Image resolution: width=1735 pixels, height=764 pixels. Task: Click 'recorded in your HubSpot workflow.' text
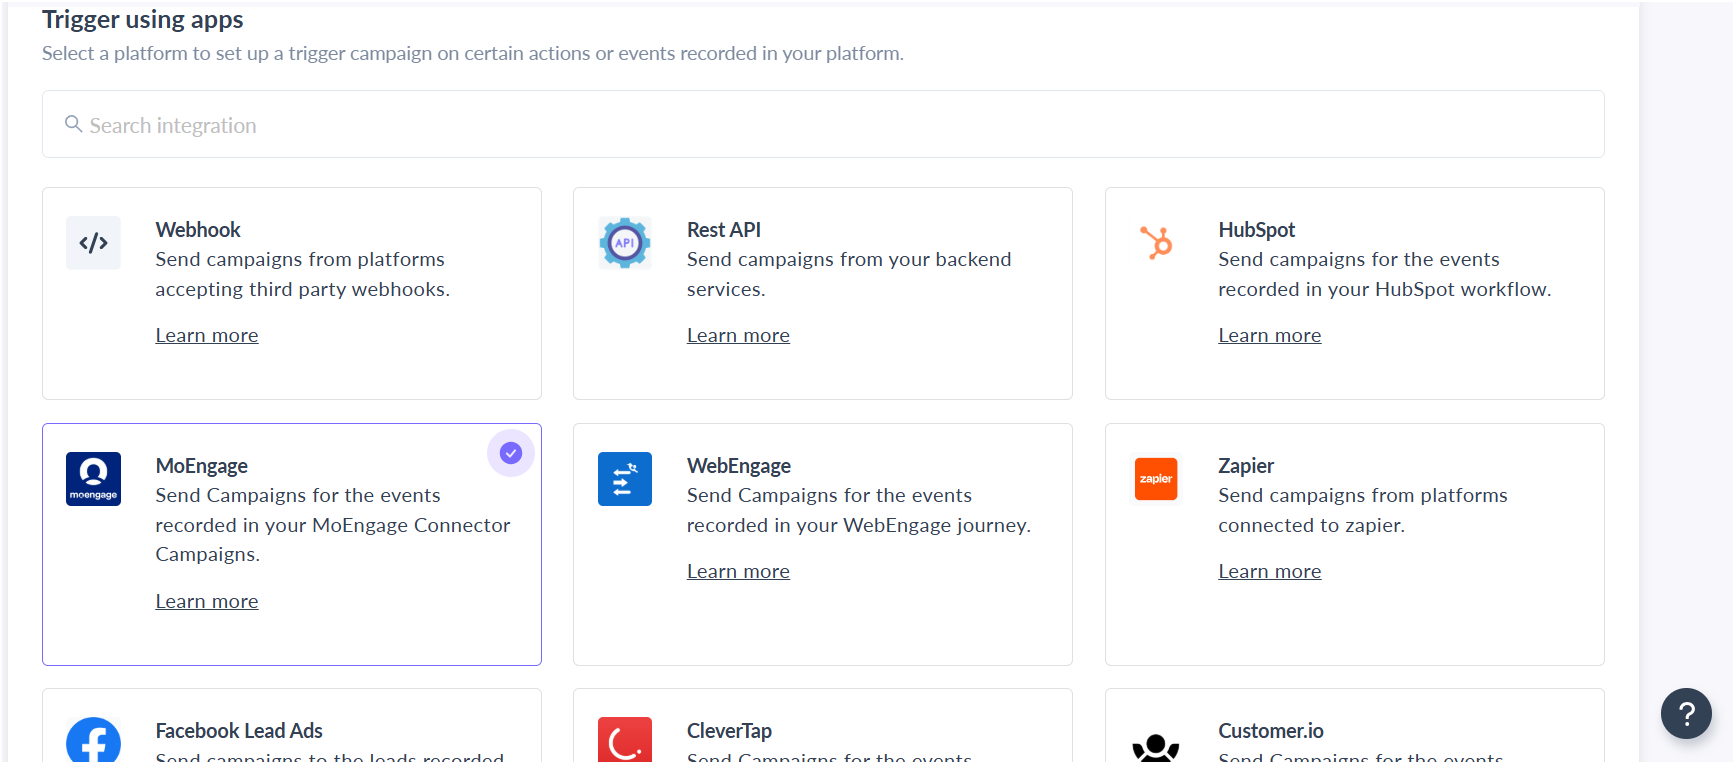pos(1385,289)
